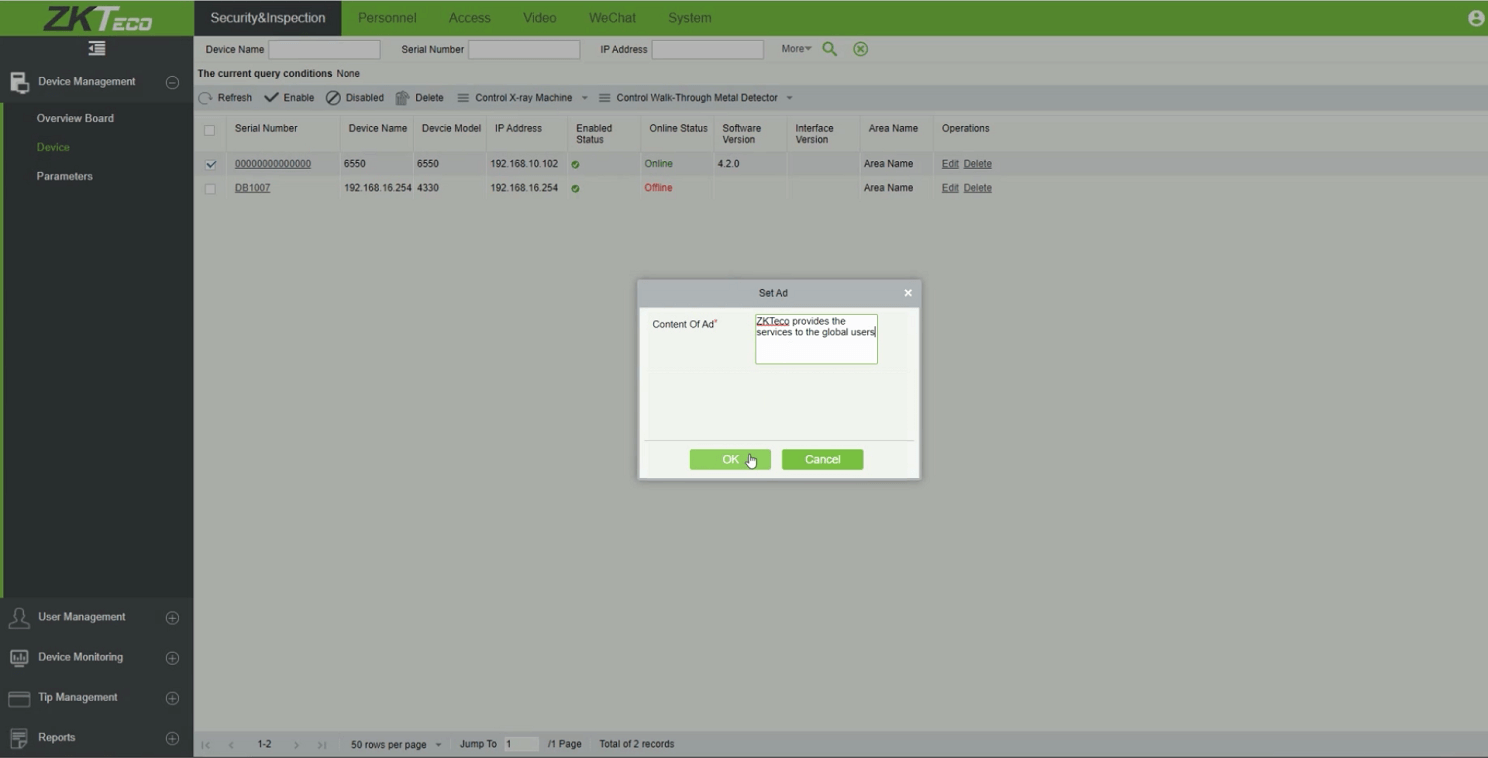Screen dimensions: 1488x758
Task: Click the Refresh toolbar icon
Action: (206, 98)
